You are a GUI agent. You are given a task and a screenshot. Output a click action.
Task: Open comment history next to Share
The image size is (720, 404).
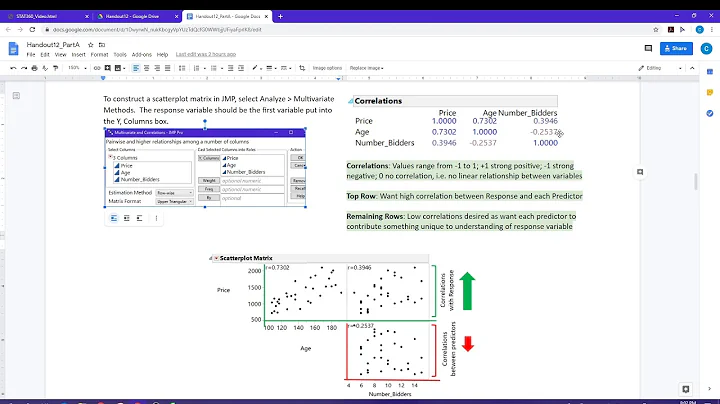point(648,48)
